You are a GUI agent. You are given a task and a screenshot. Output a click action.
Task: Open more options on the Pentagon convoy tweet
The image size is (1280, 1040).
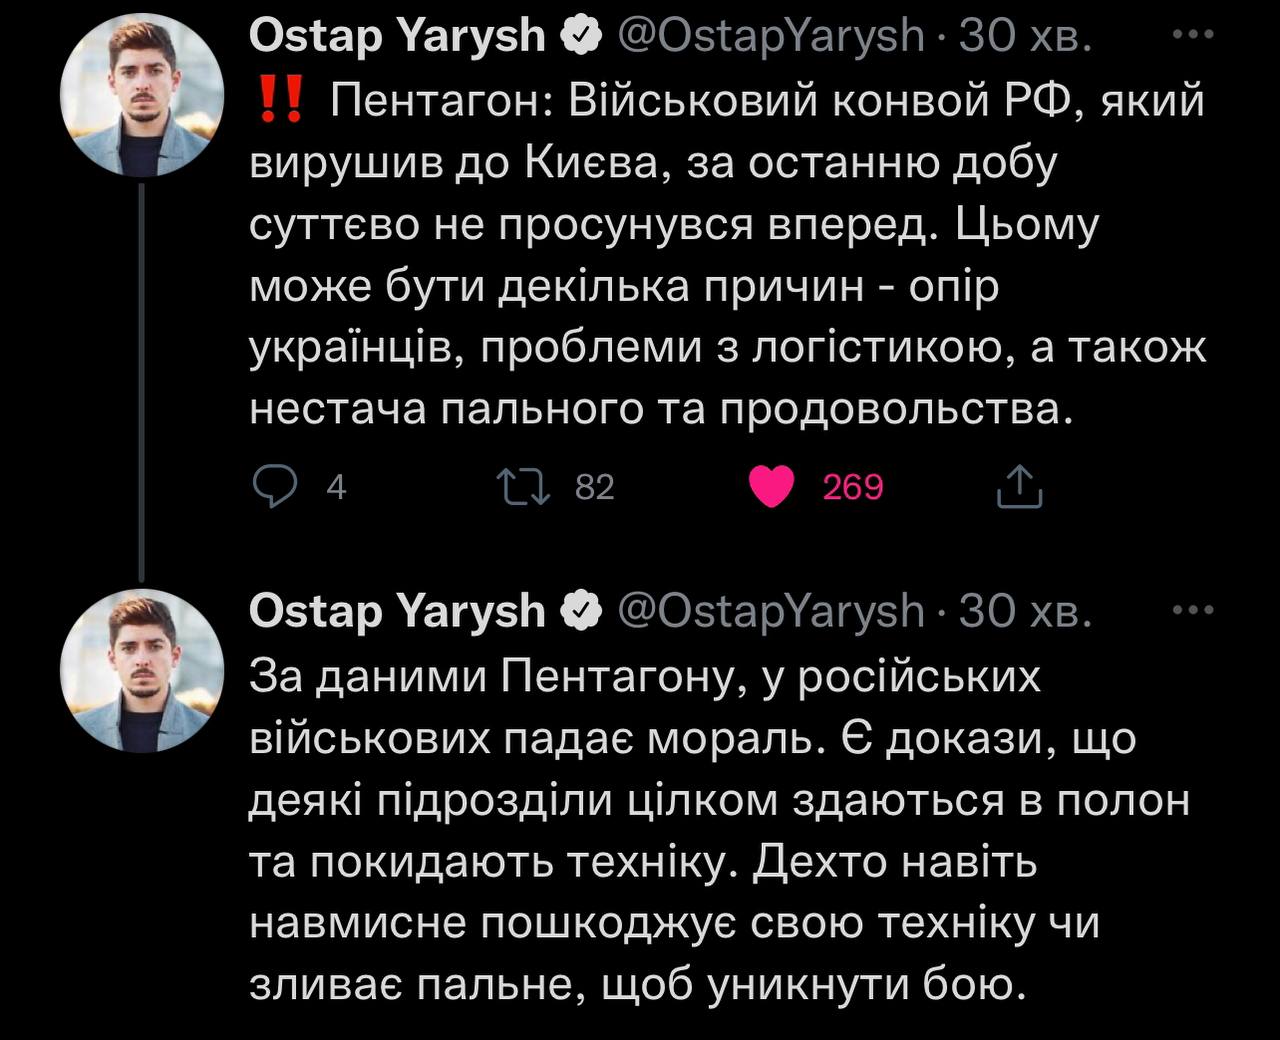[x=1192, y=35]
